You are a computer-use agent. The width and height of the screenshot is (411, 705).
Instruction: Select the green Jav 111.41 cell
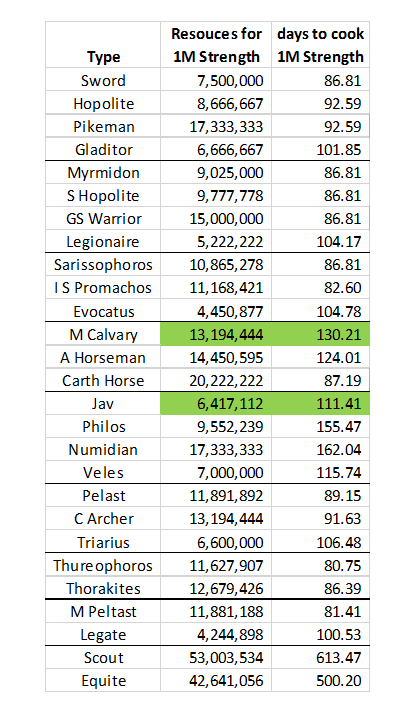pyautogui.click(x=320, y=403)
